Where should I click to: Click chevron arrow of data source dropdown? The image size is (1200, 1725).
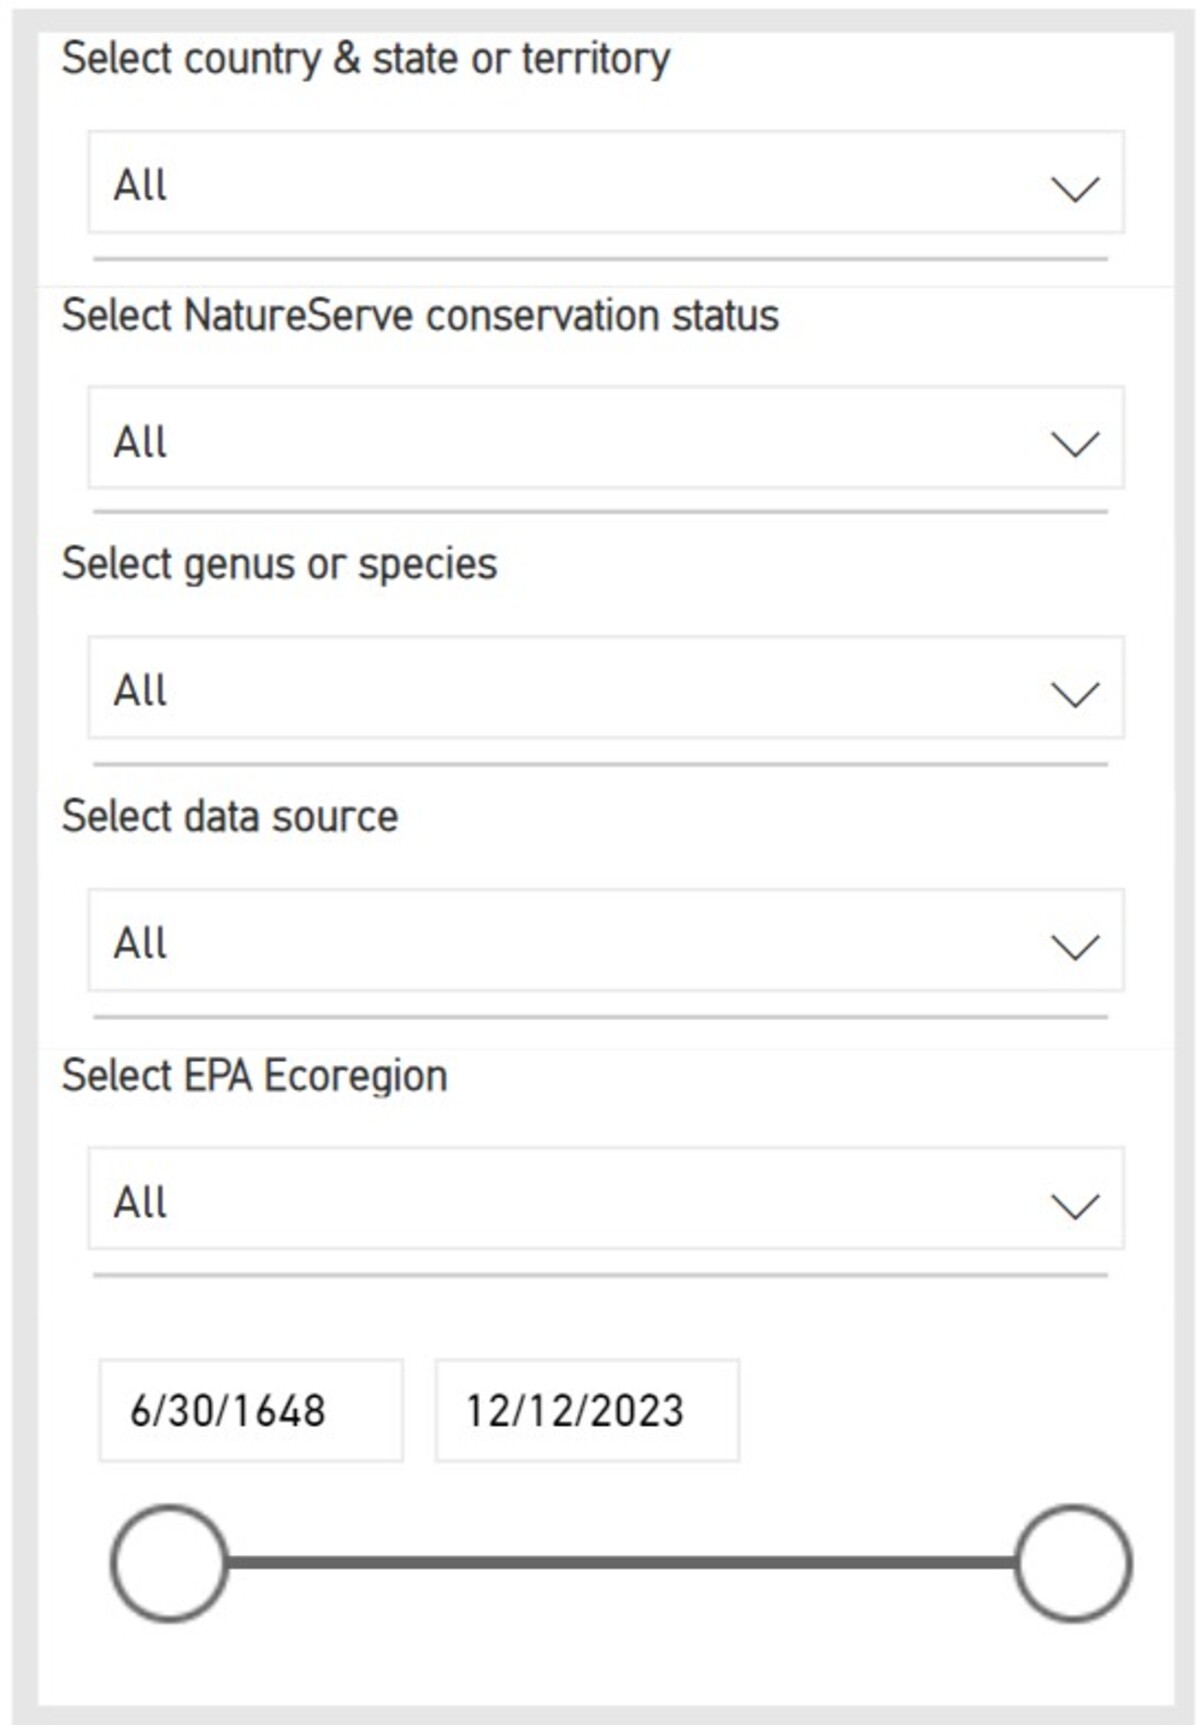[x=1075, y=945]
